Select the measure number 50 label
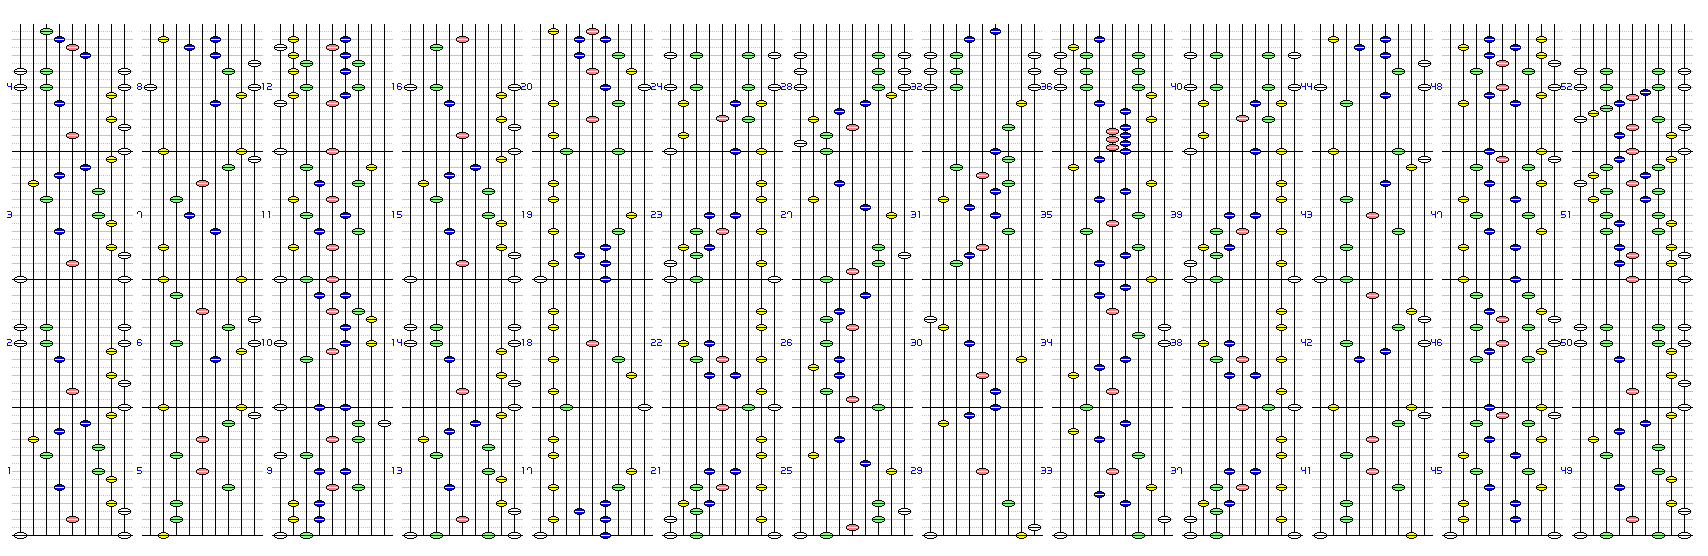1708x556 pixels. [1566, 343]
